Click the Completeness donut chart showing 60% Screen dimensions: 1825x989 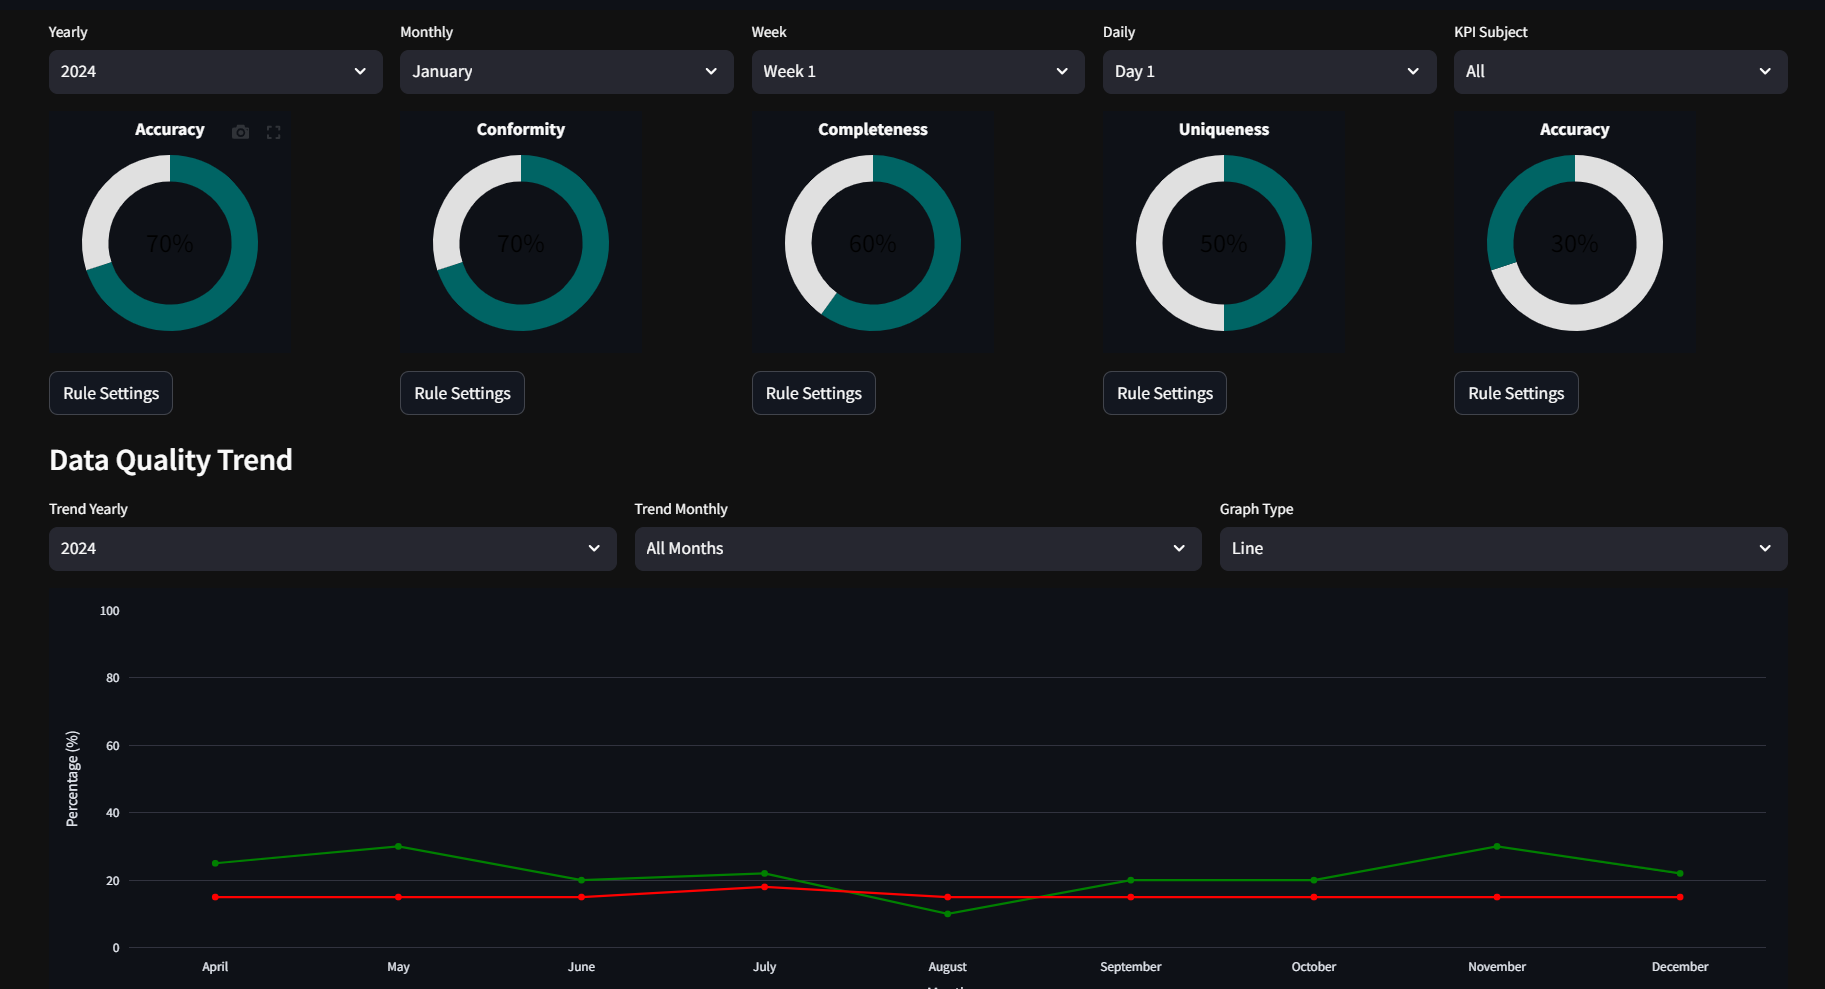(x=948, y=243)
